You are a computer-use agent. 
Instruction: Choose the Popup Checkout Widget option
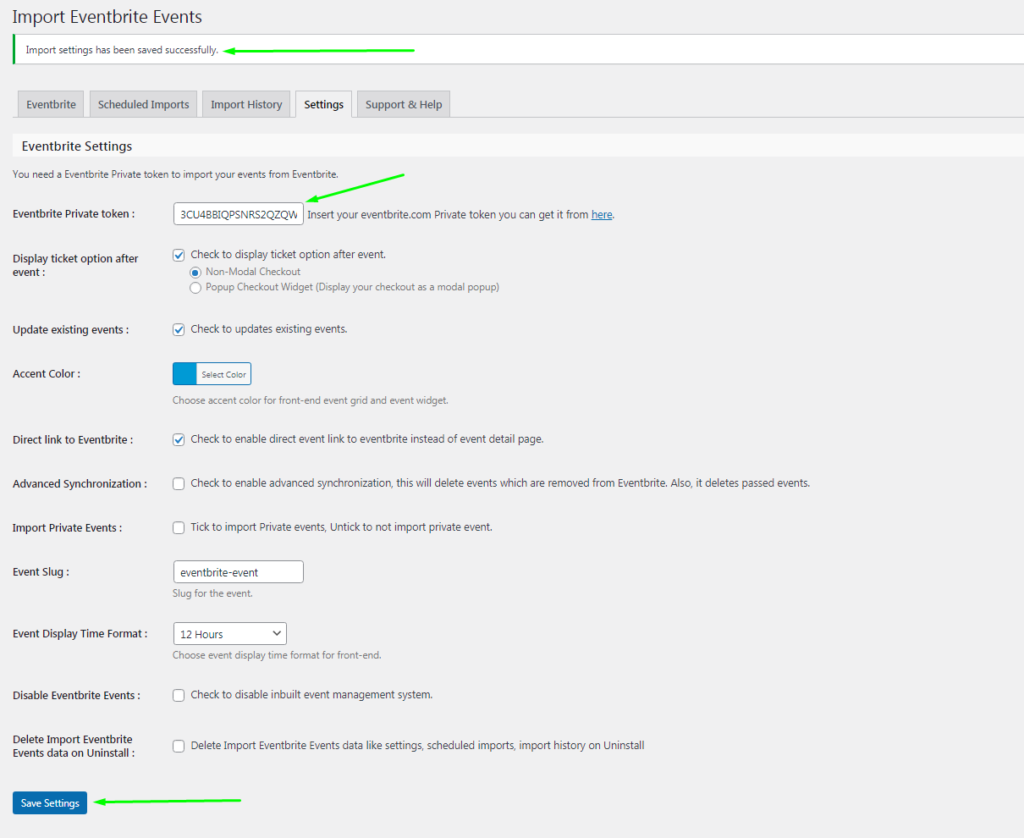click(196, 288)
